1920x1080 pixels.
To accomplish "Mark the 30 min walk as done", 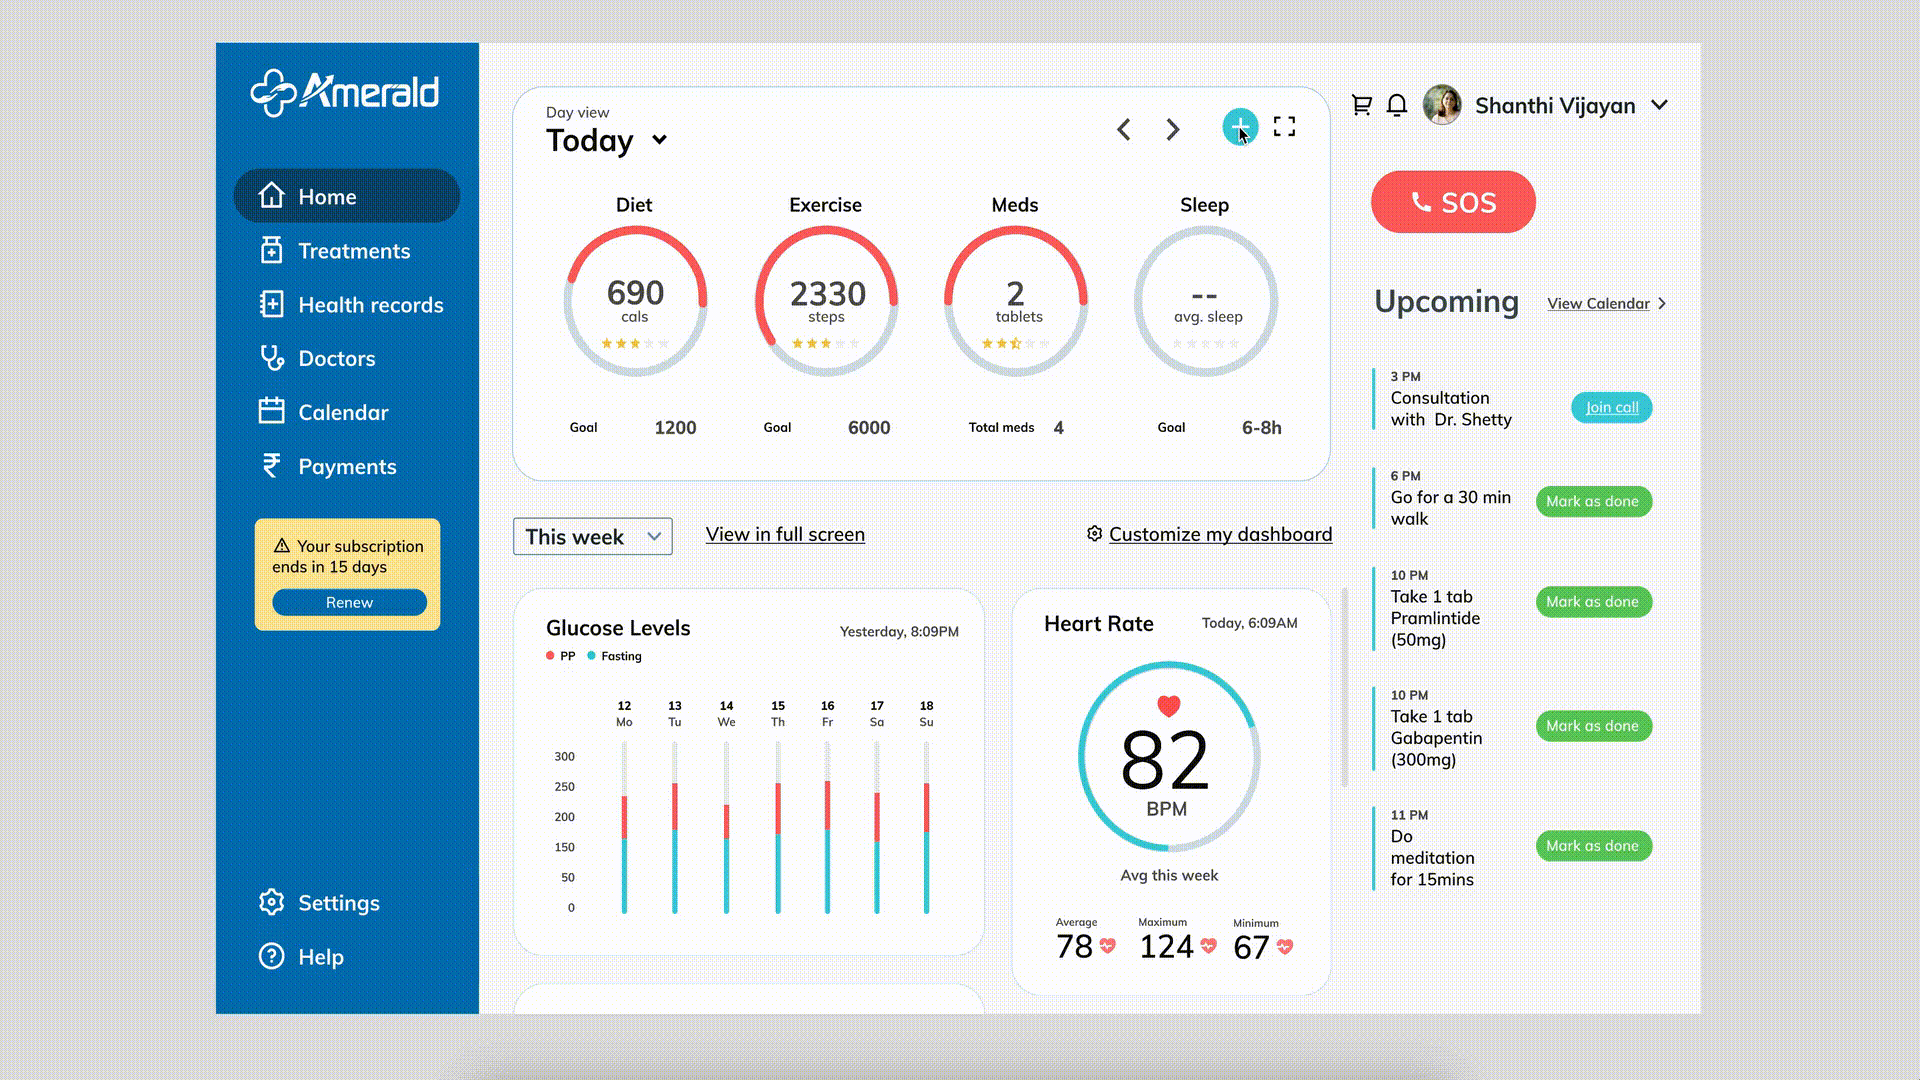I will [1593, 501].
